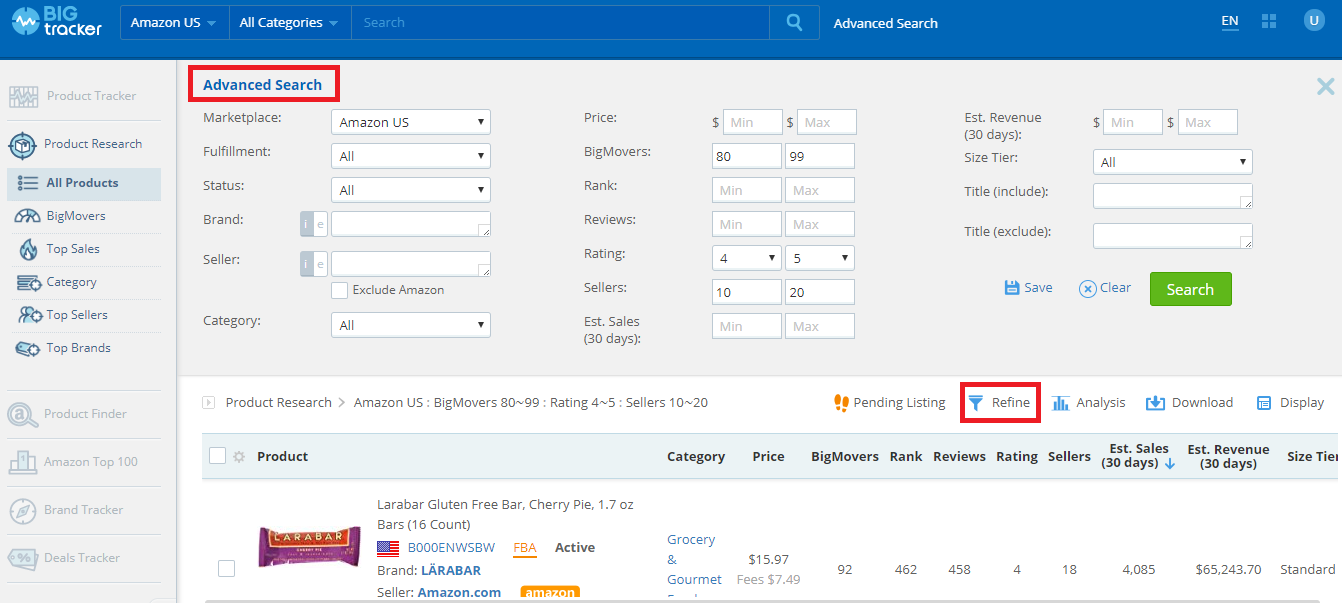Open Top Sales sidebar item
Image resolution: width=1342 pixels, height=603 pixels.
(x=60, y=249)
